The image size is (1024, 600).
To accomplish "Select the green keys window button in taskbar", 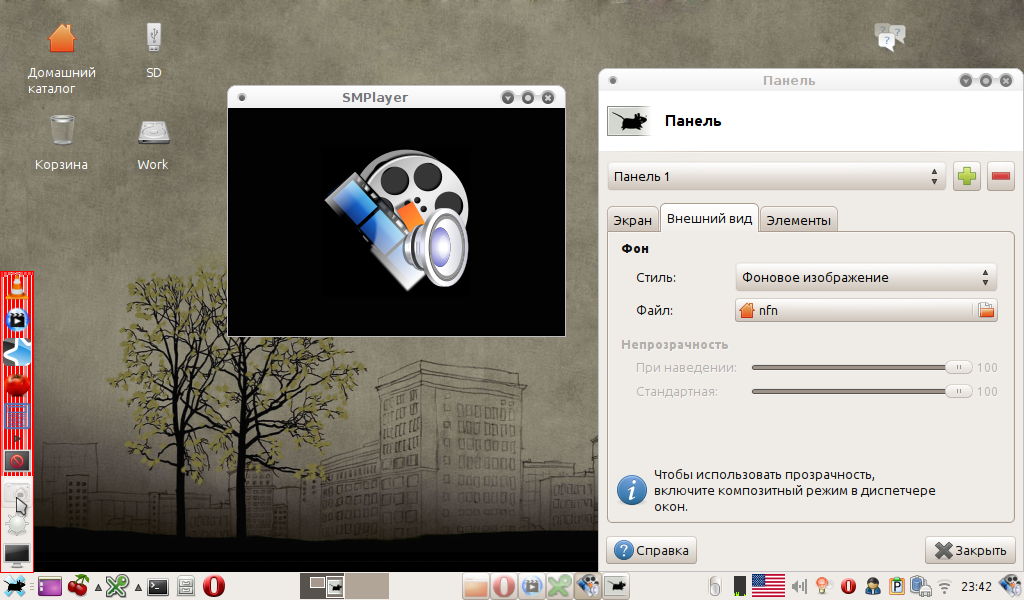I will pos(560,586).
